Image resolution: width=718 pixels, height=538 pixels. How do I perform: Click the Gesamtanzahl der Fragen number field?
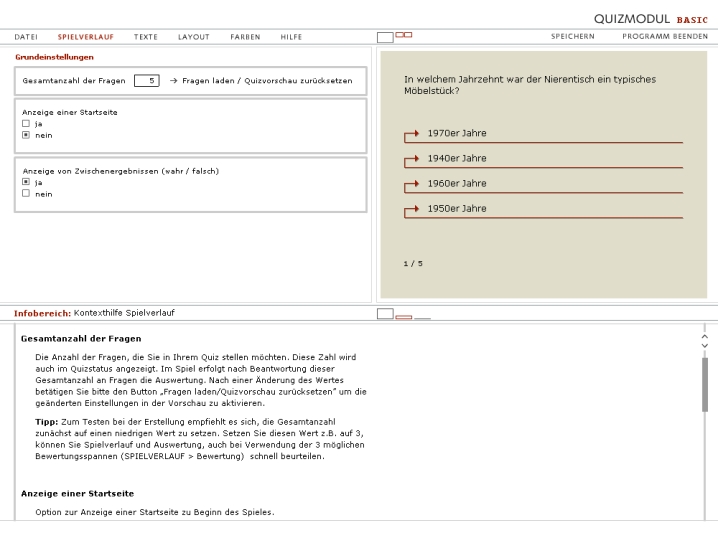[x=147, y=81]
